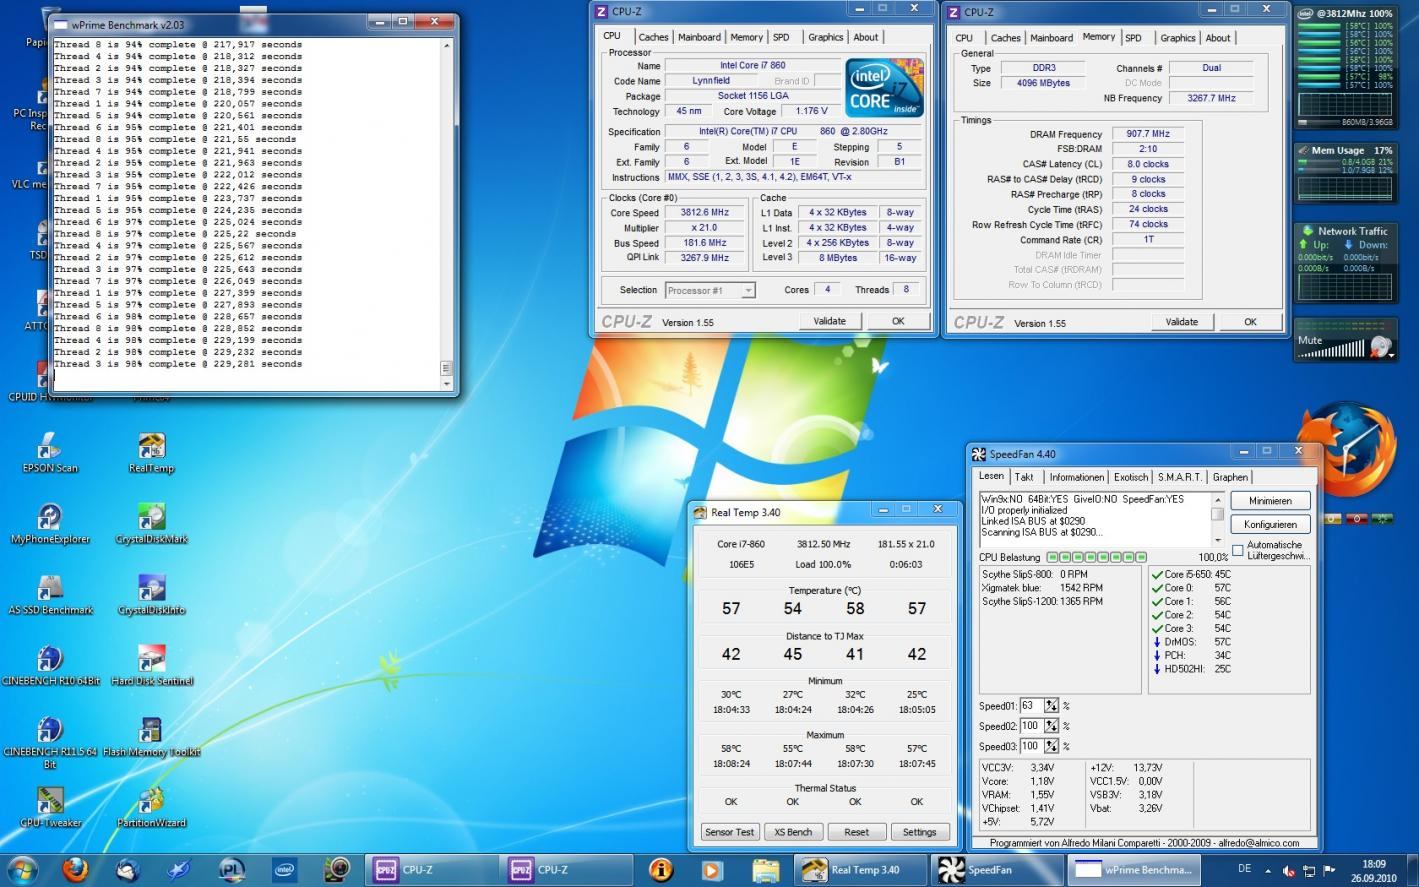Adjust volume slider in Mute gadget
1419x887 pixels.
(x=1331, y=350)
